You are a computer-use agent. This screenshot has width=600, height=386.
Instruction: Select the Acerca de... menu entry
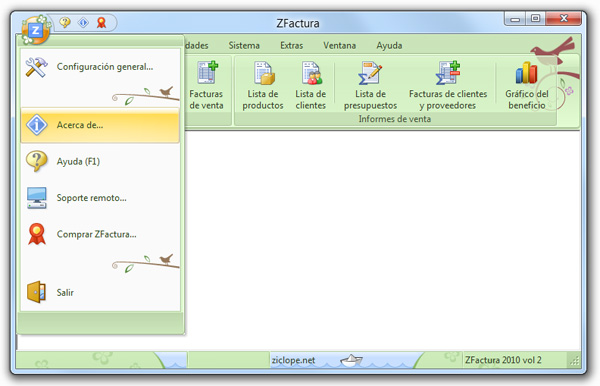click(x=100, y=125)
